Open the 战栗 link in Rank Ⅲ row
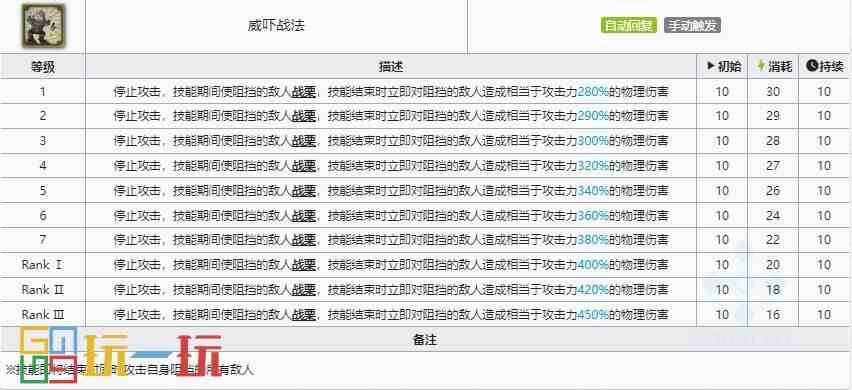 click(304, 314)
